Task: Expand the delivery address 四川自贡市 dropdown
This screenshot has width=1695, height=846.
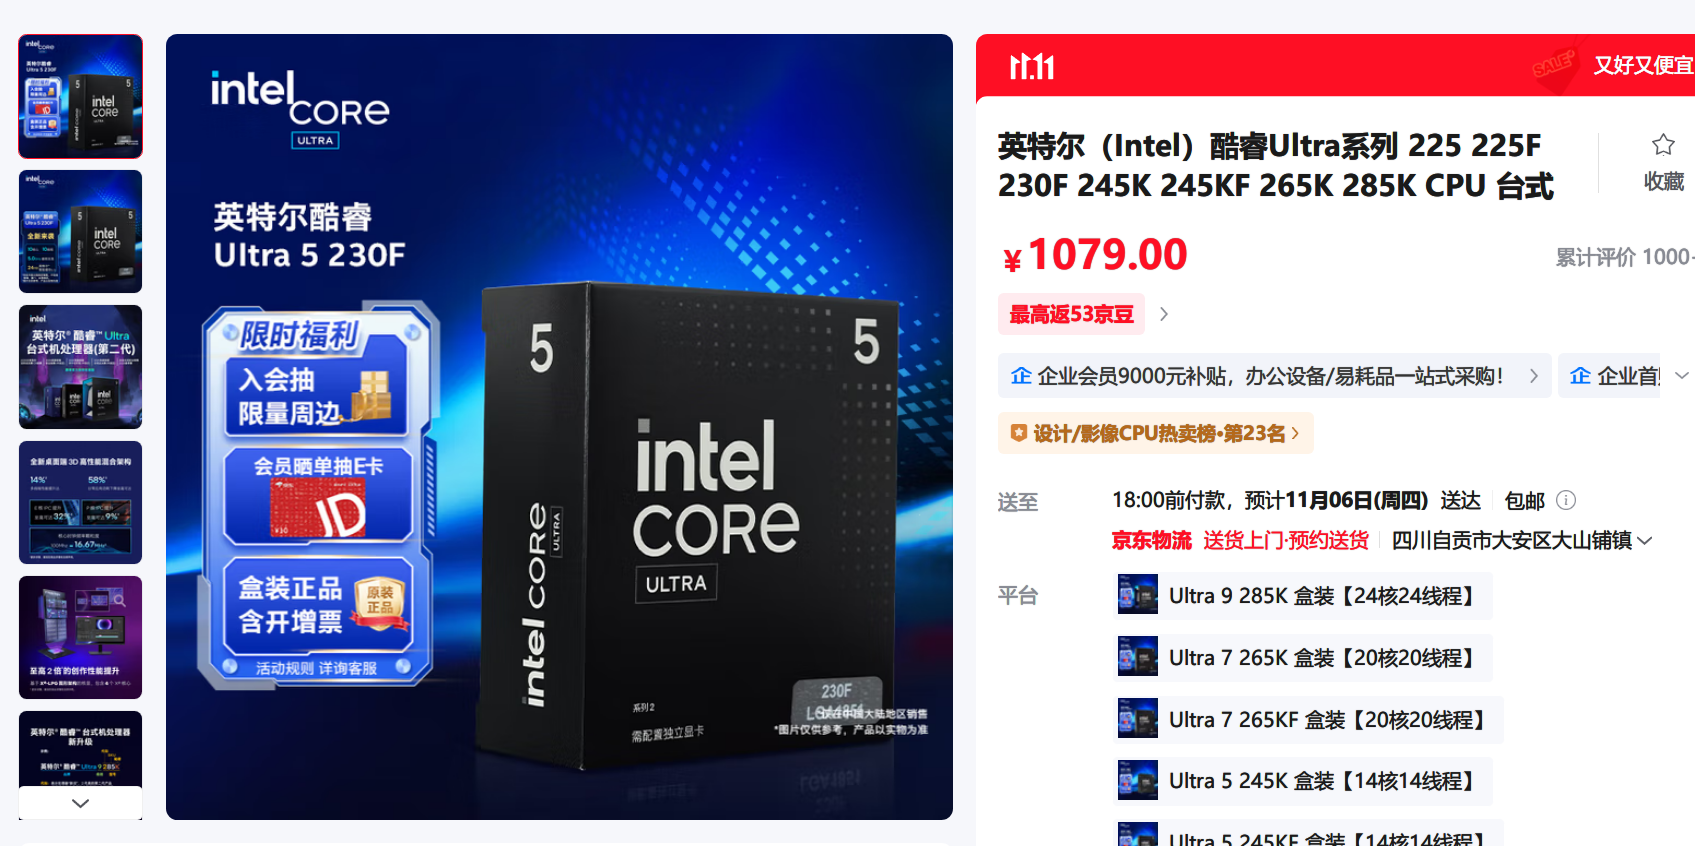Action: tap(1521, 540)
